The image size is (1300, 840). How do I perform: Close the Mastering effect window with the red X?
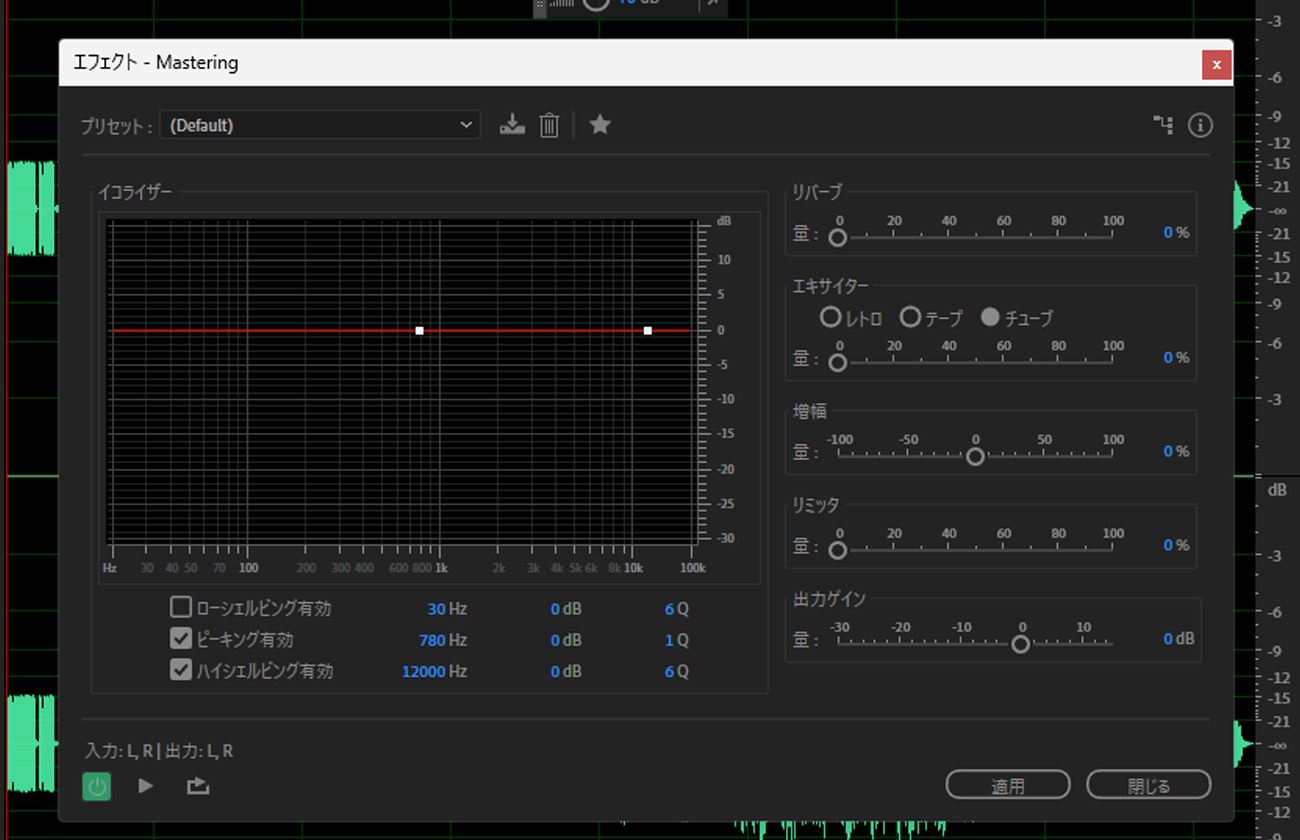pos(1216,64)
